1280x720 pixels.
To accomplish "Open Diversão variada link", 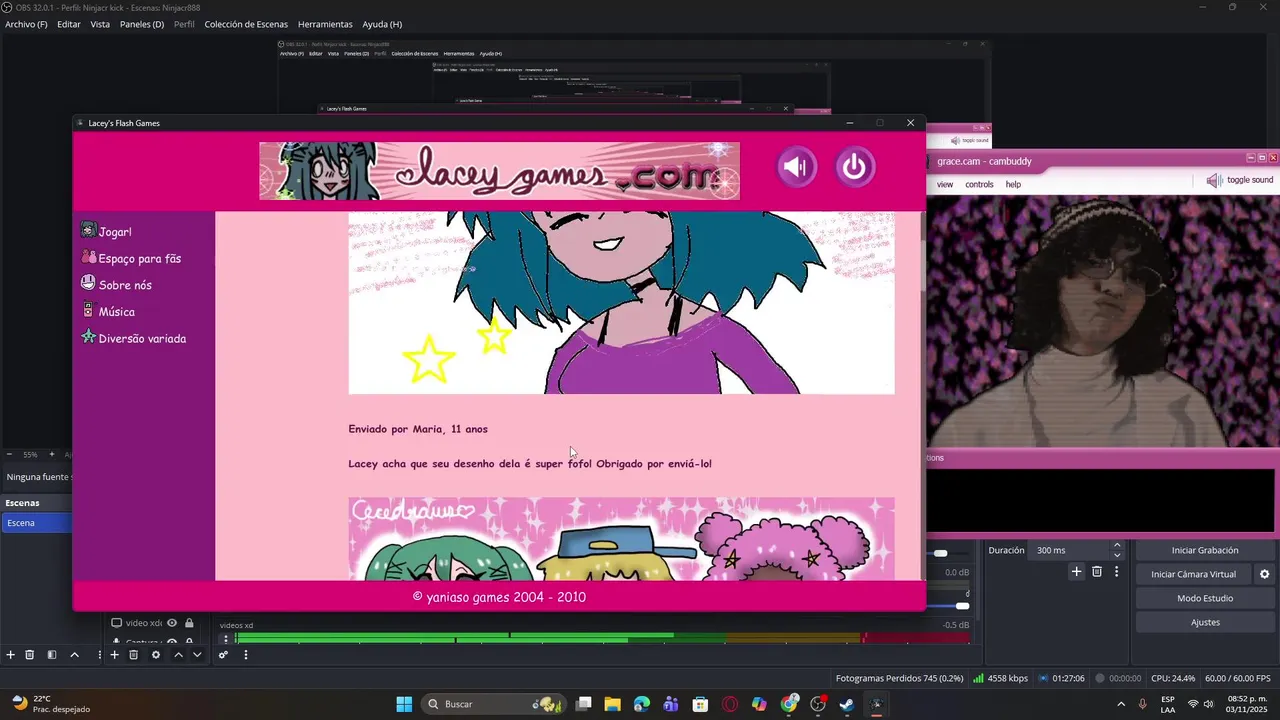I will click(142, 338).
